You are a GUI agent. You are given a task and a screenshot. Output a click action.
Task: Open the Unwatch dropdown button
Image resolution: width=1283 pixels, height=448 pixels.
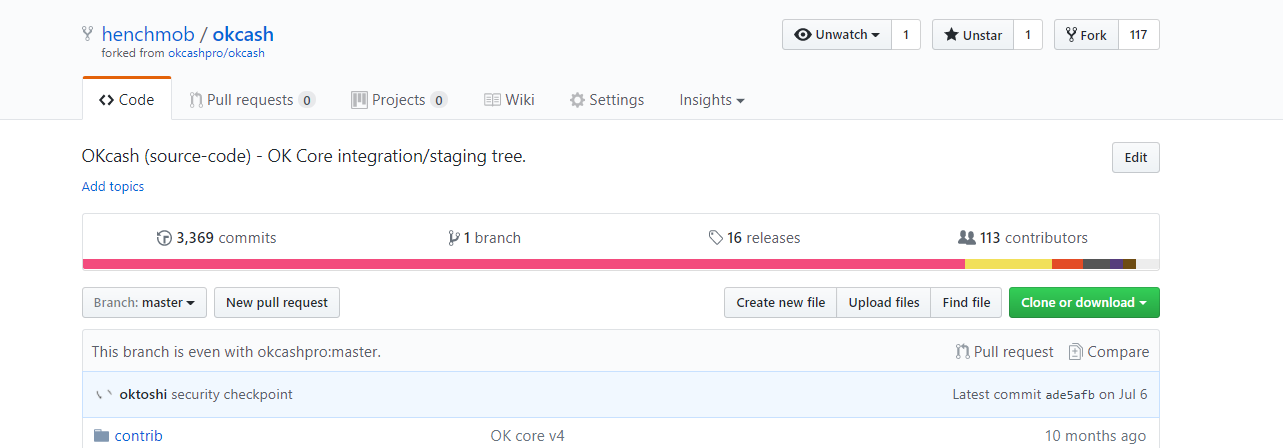pos(837,35)
